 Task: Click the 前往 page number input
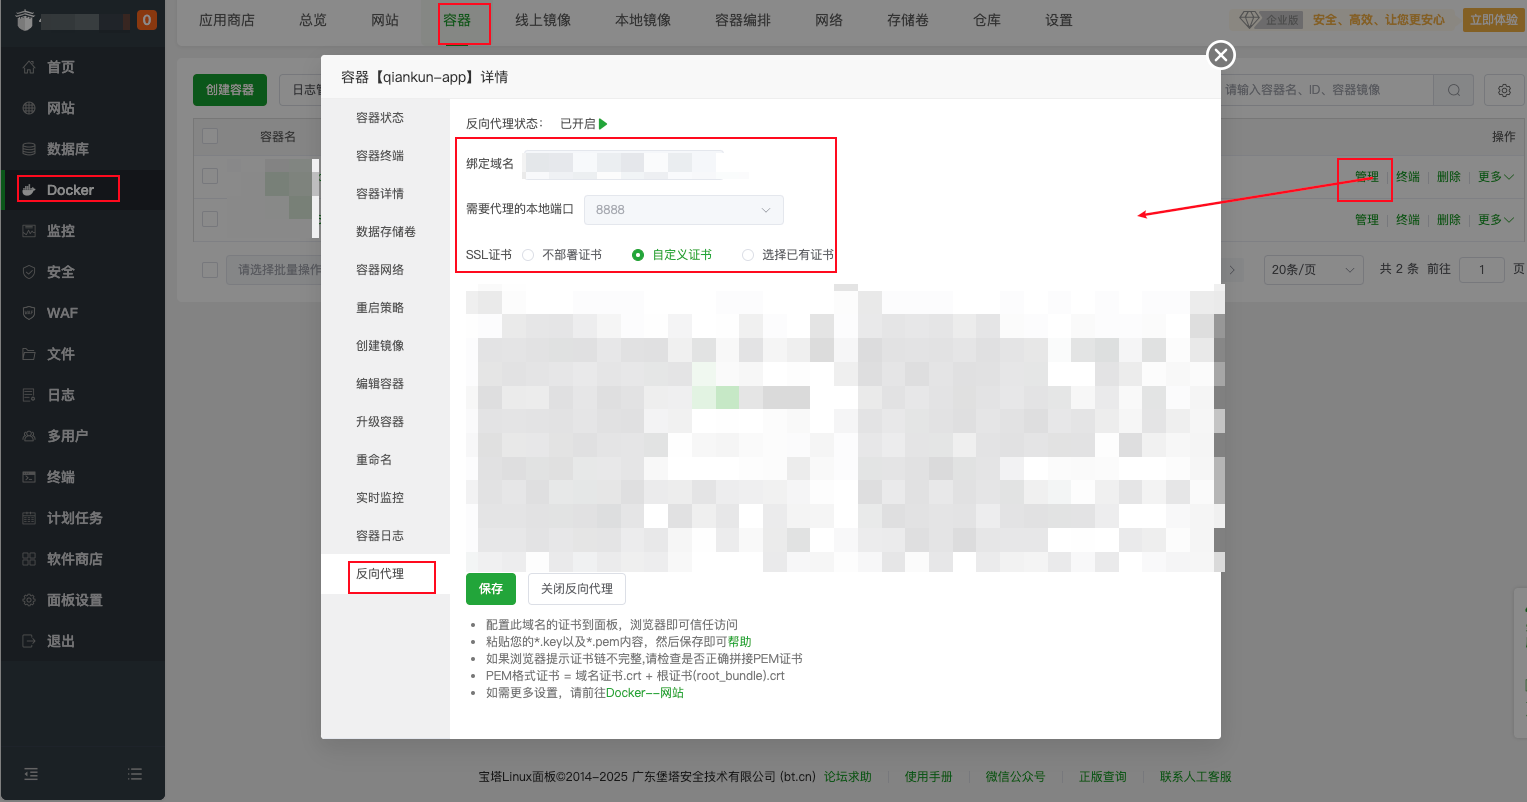tap(1482, 270)
